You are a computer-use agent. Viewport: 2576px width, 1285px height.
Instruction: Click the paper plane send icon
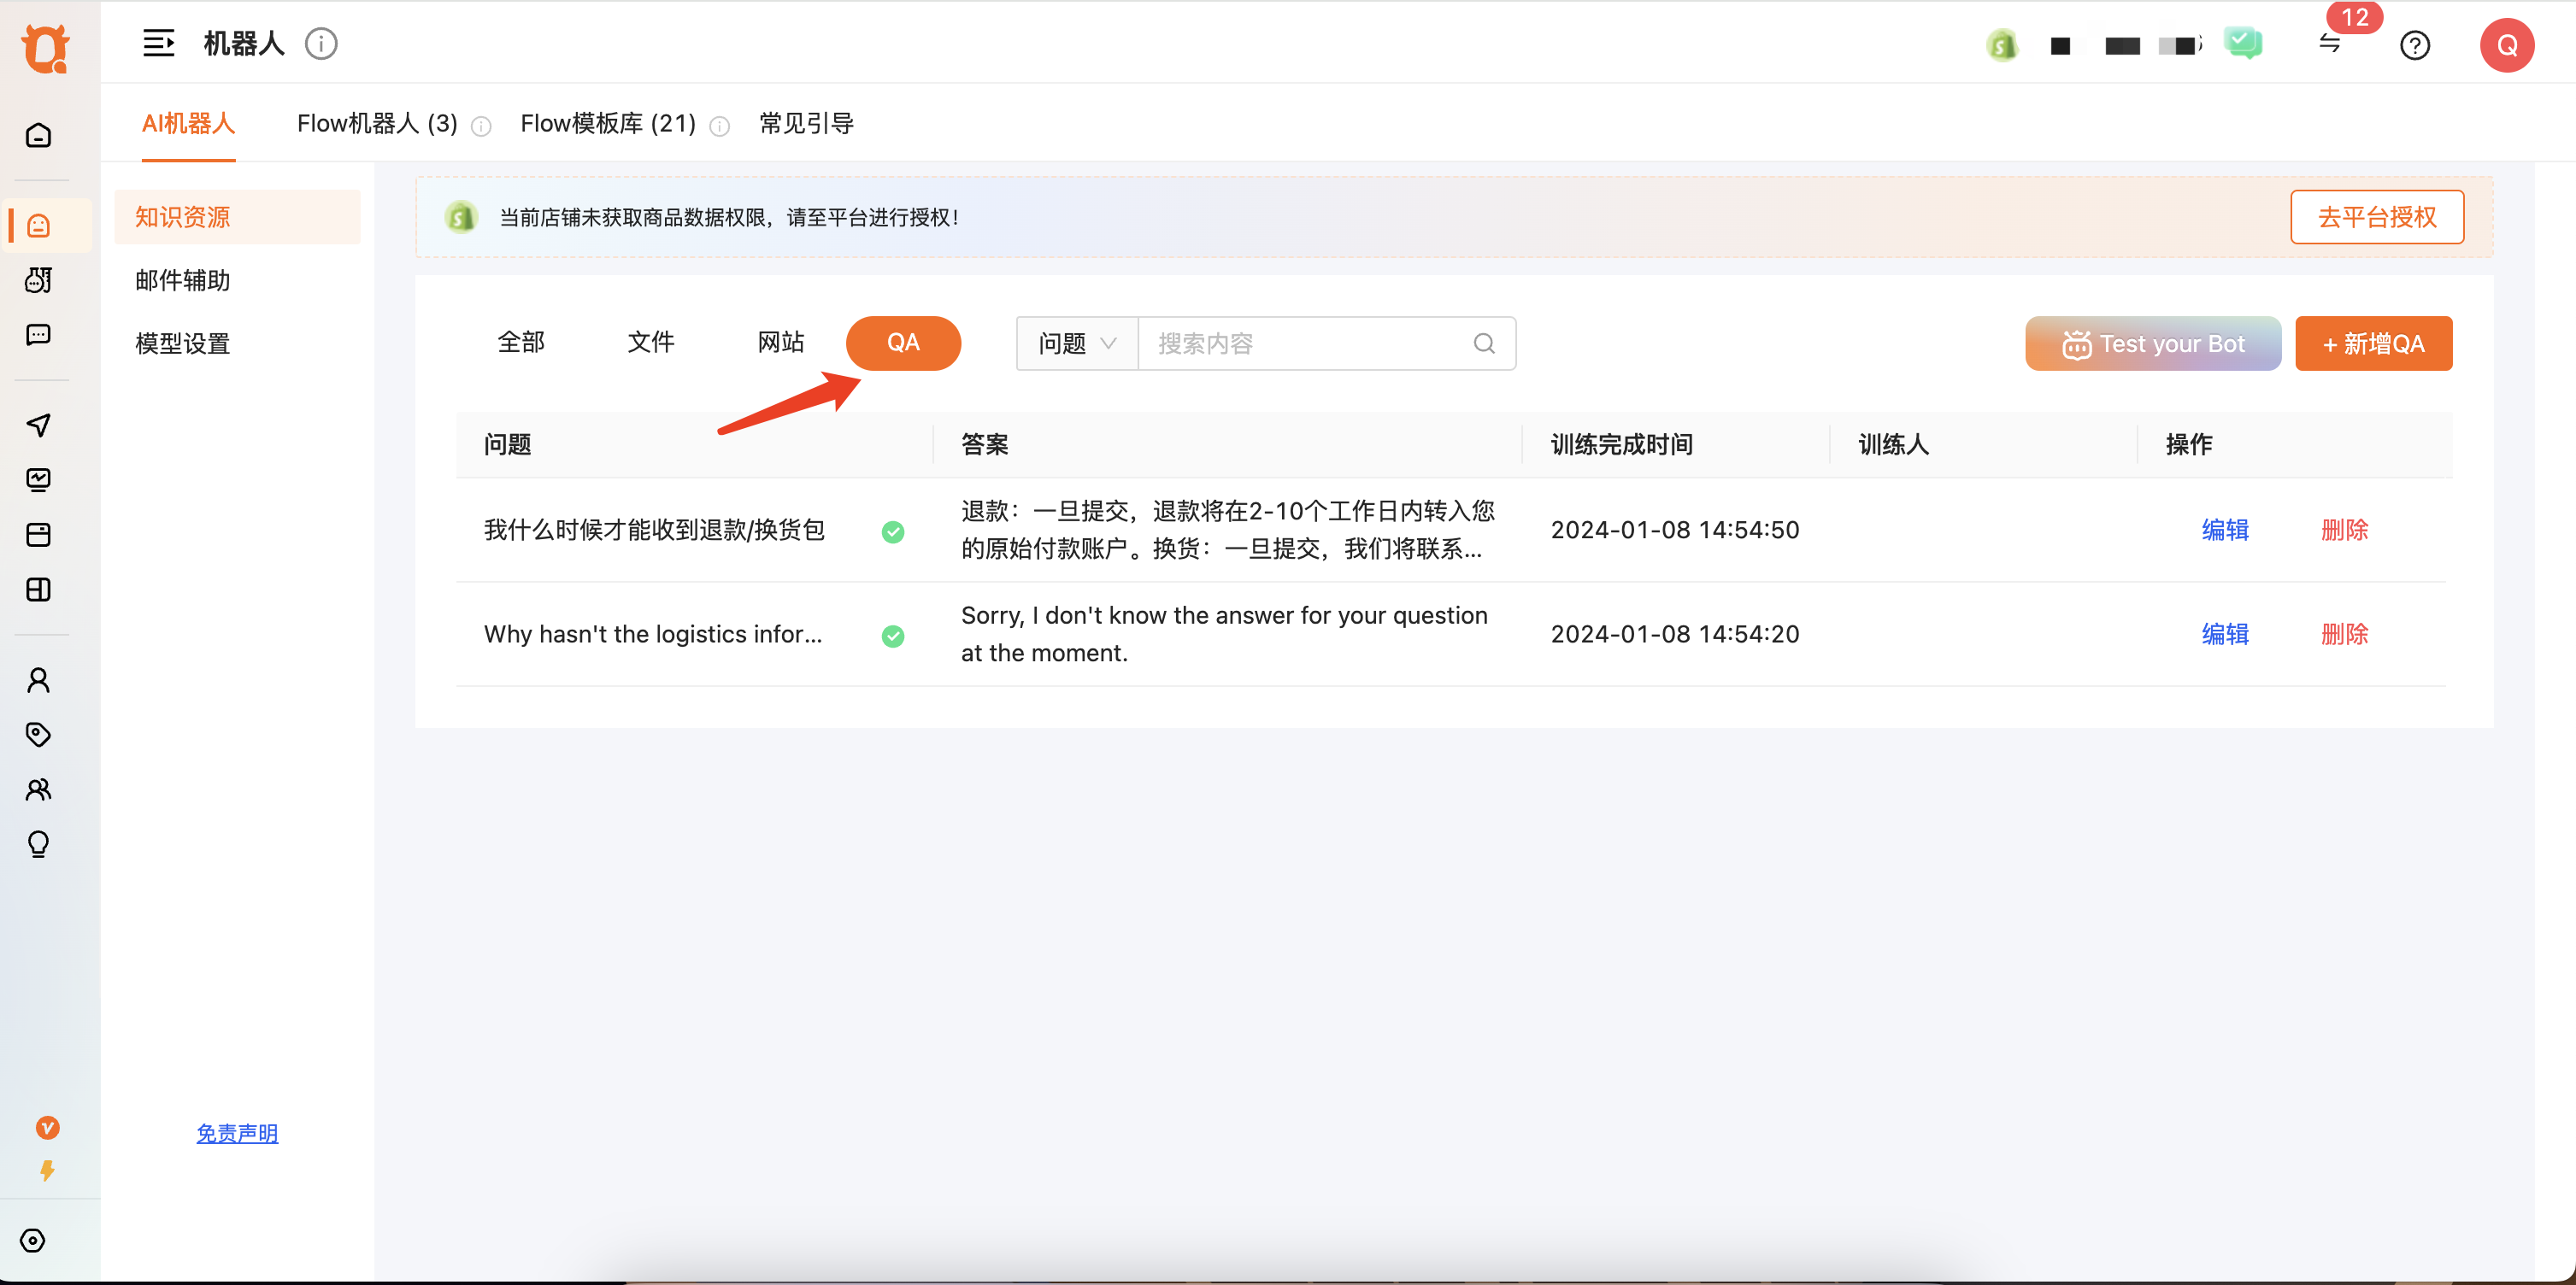(x=38, y=425)
